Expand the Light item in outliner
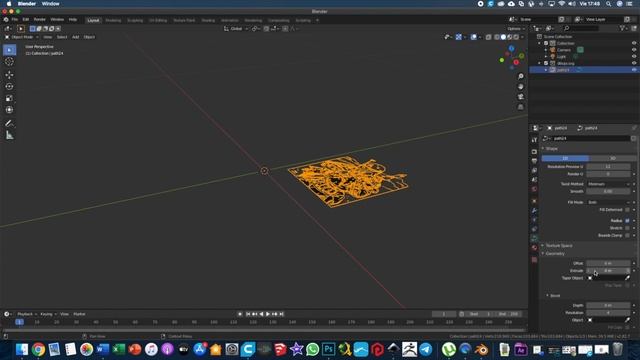Image resolution: width=640 pixels, height=360 pixels. (x=546, y=57)
